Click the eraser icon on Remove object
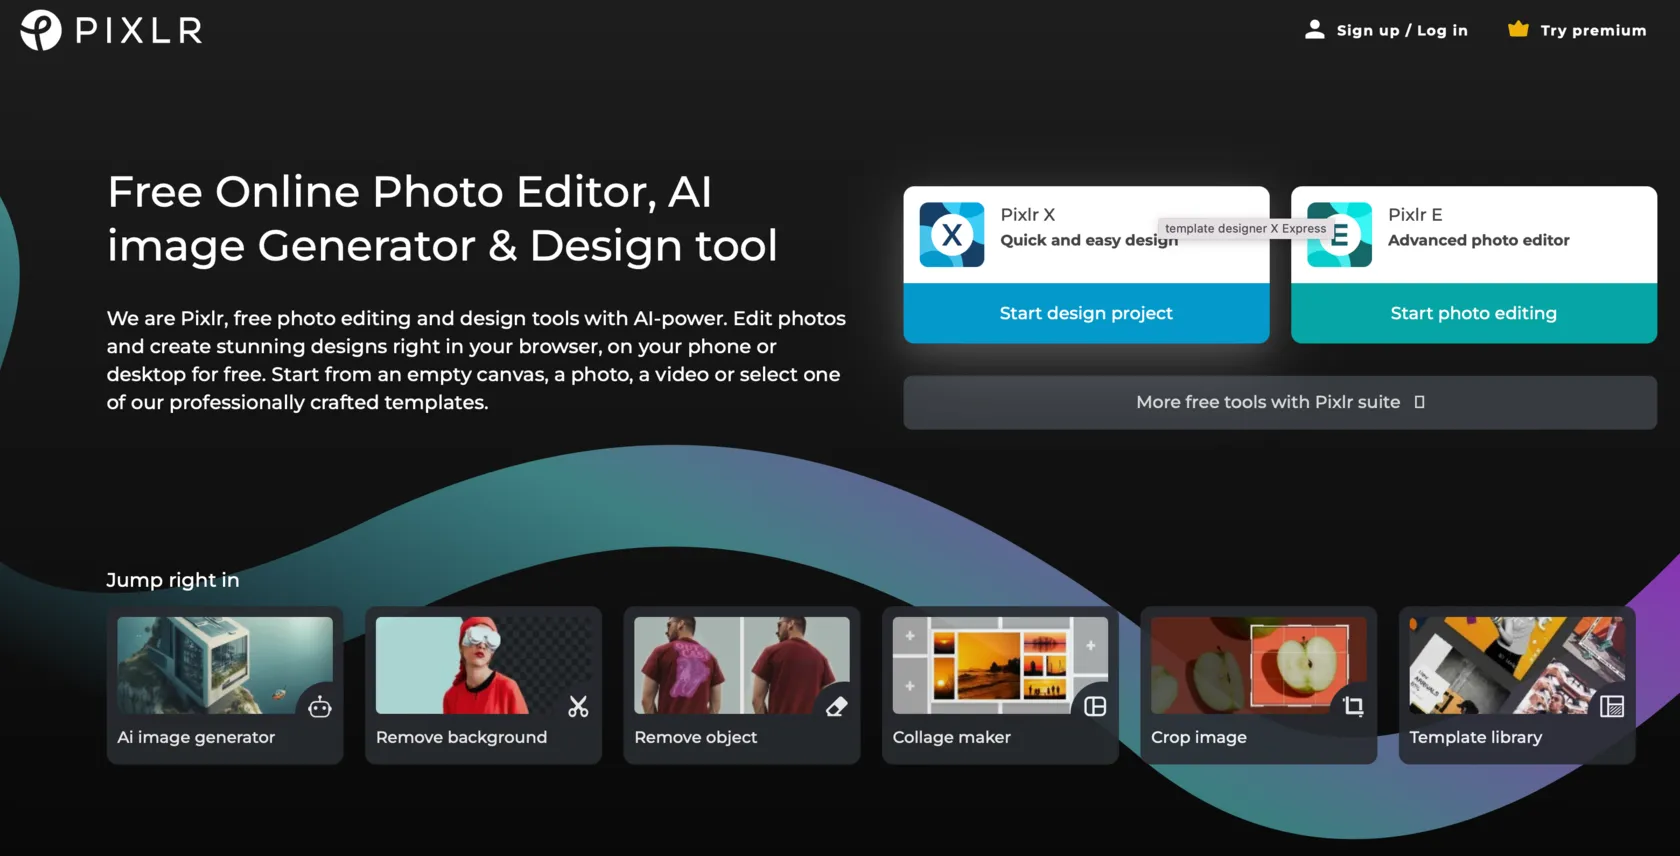 point(837,707)
